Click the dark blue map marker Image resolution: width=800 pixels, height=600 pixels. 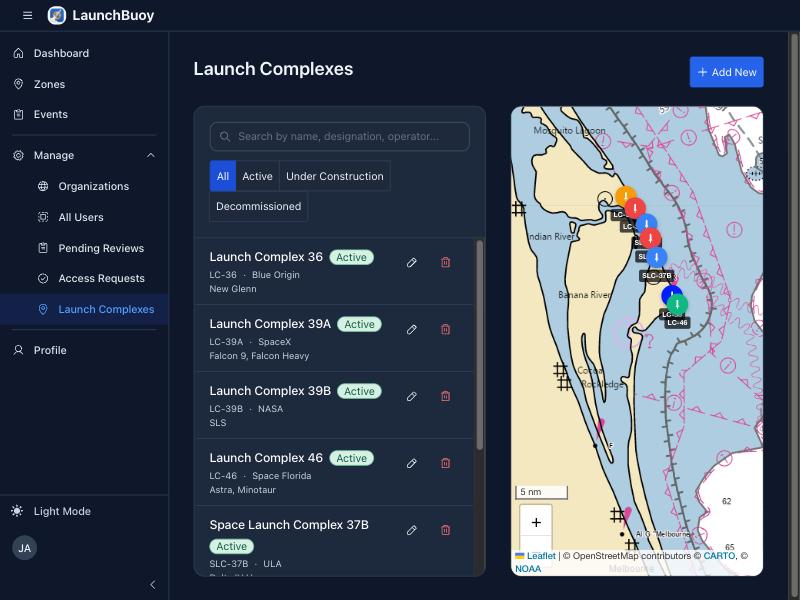(x=670, y=293)
